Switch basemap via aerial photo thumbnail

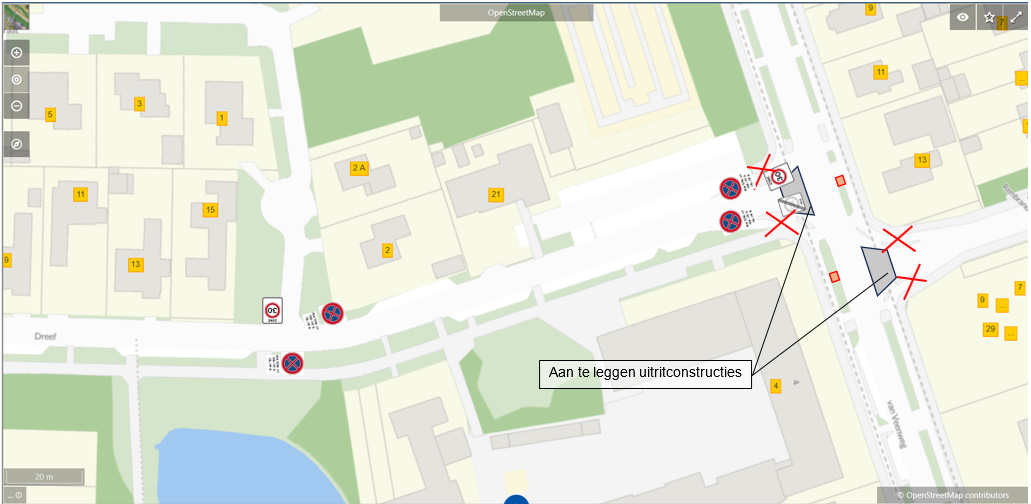point(15,16)
